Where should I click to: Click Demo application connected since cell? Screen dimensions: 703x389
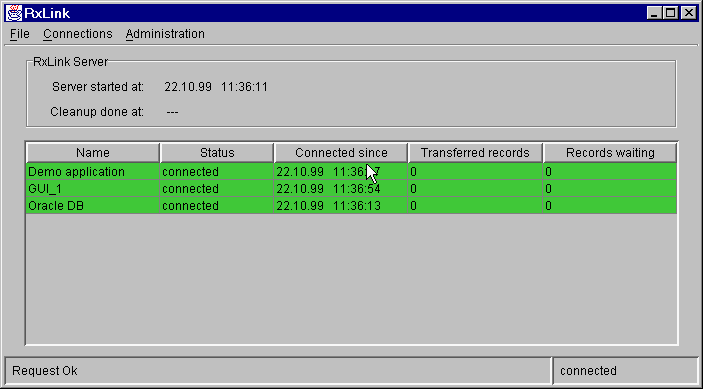(341, 172)
